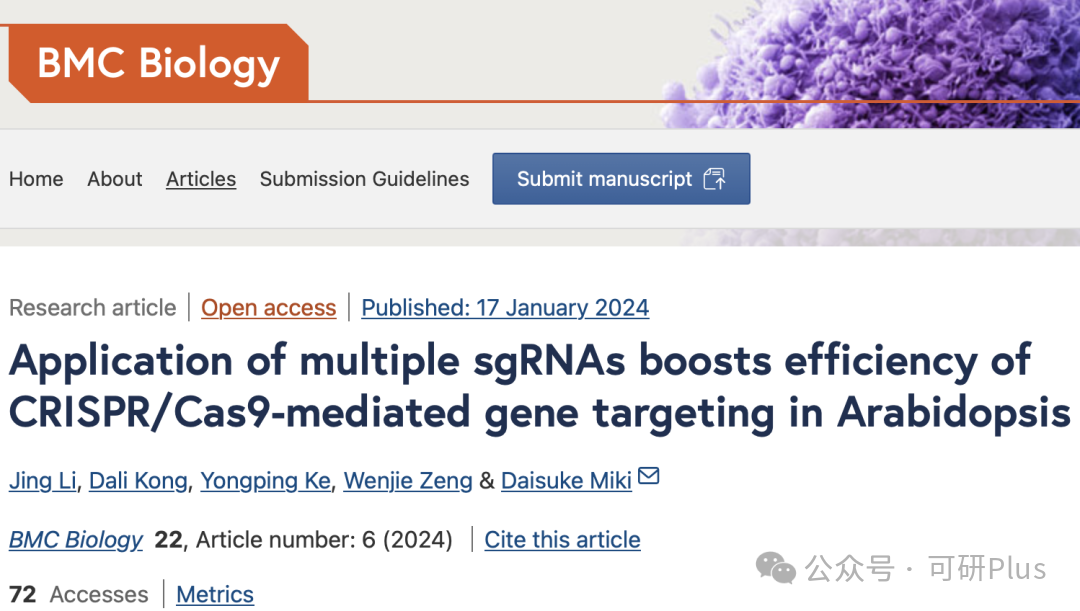Viewport: 1080px width, 611px height.
Task: Click the upload icon on Submit manuscript
Action: 714,179
